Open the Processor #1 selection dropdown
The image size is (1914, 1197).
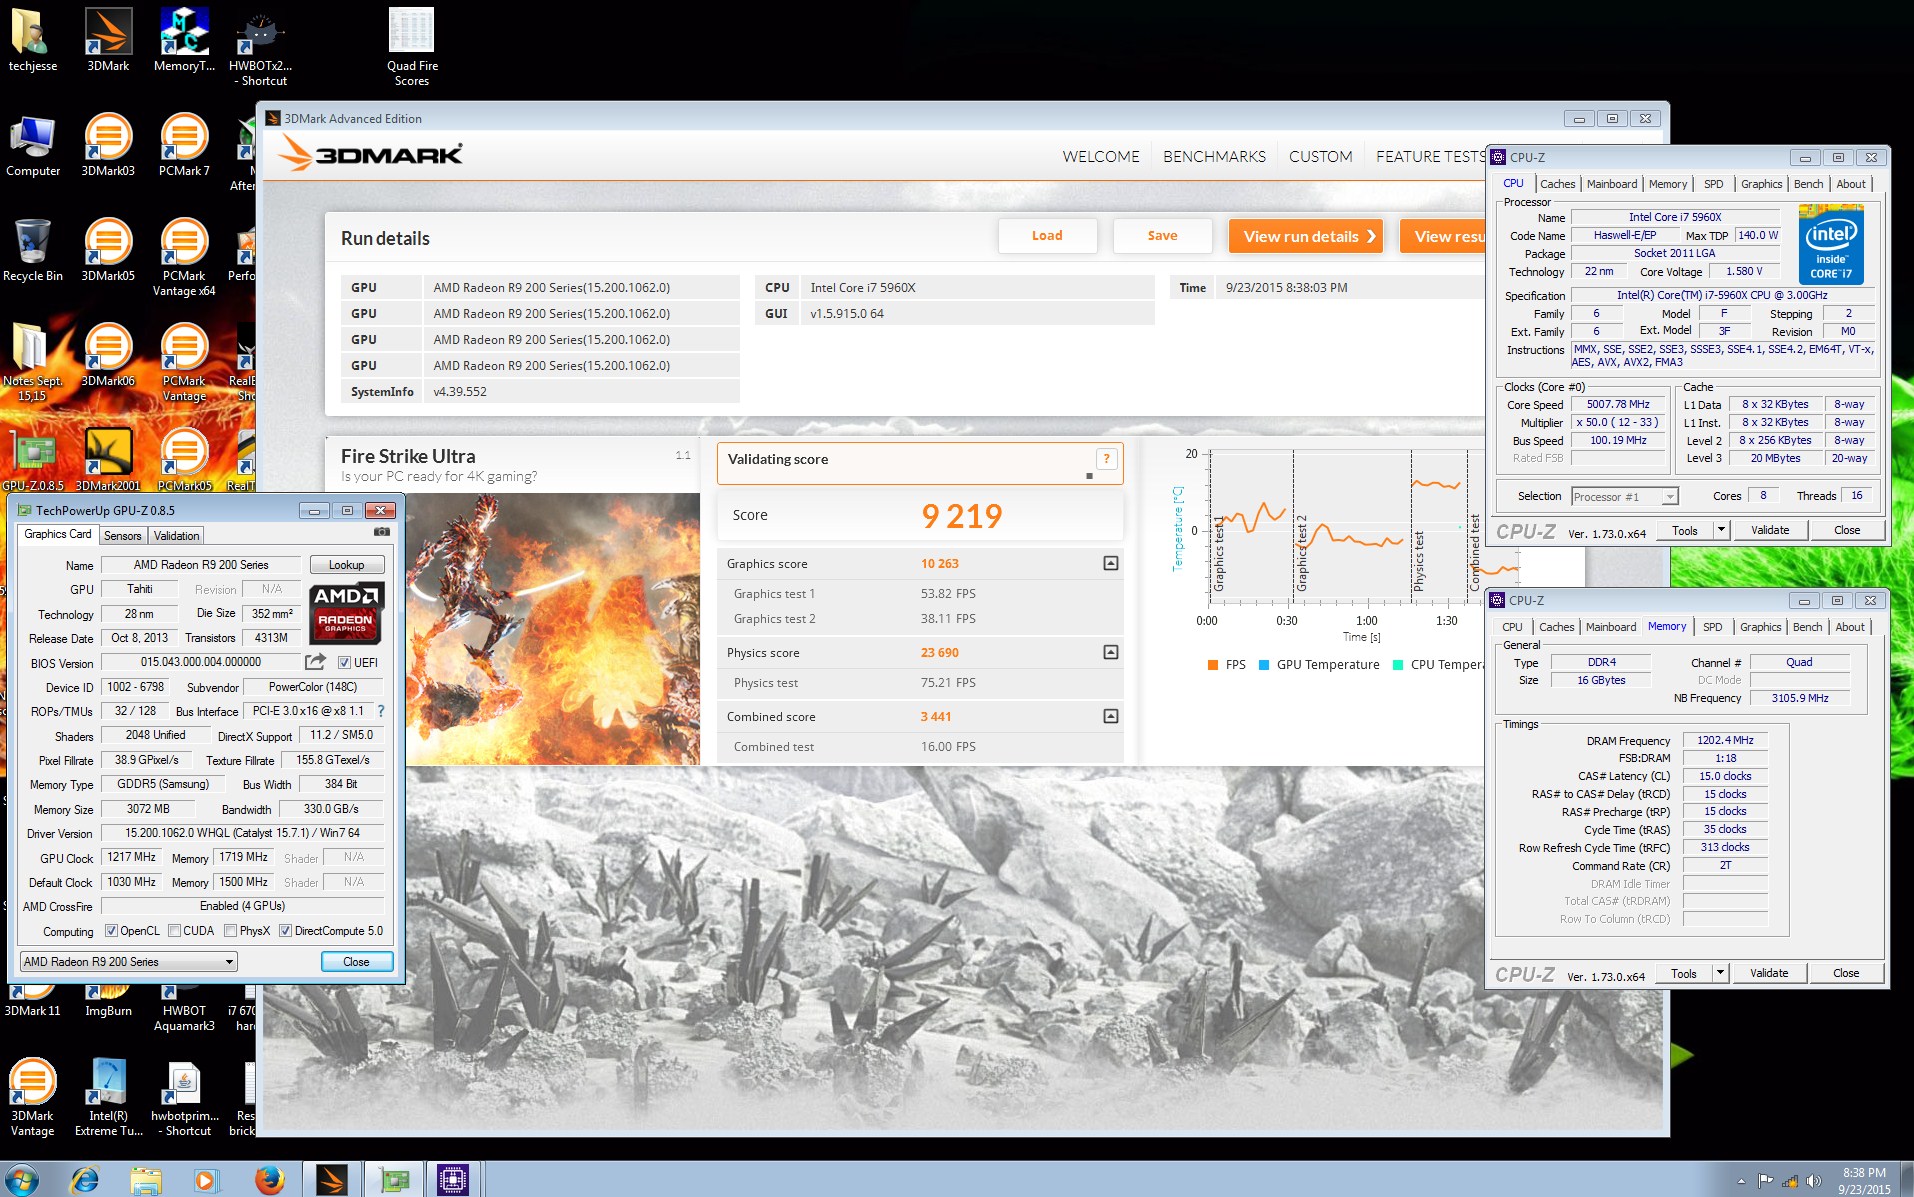[1624, 497]
